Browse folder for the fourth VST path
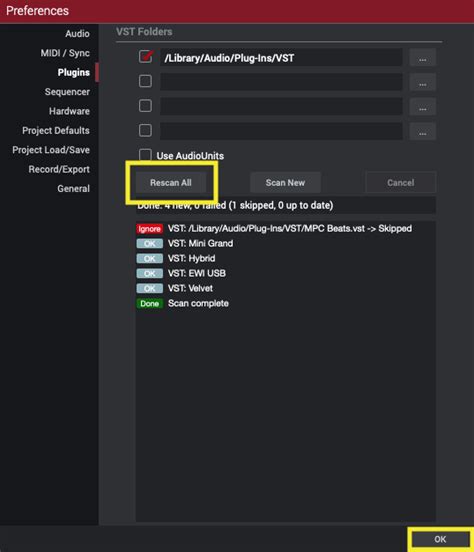 [x=423, y=131]
